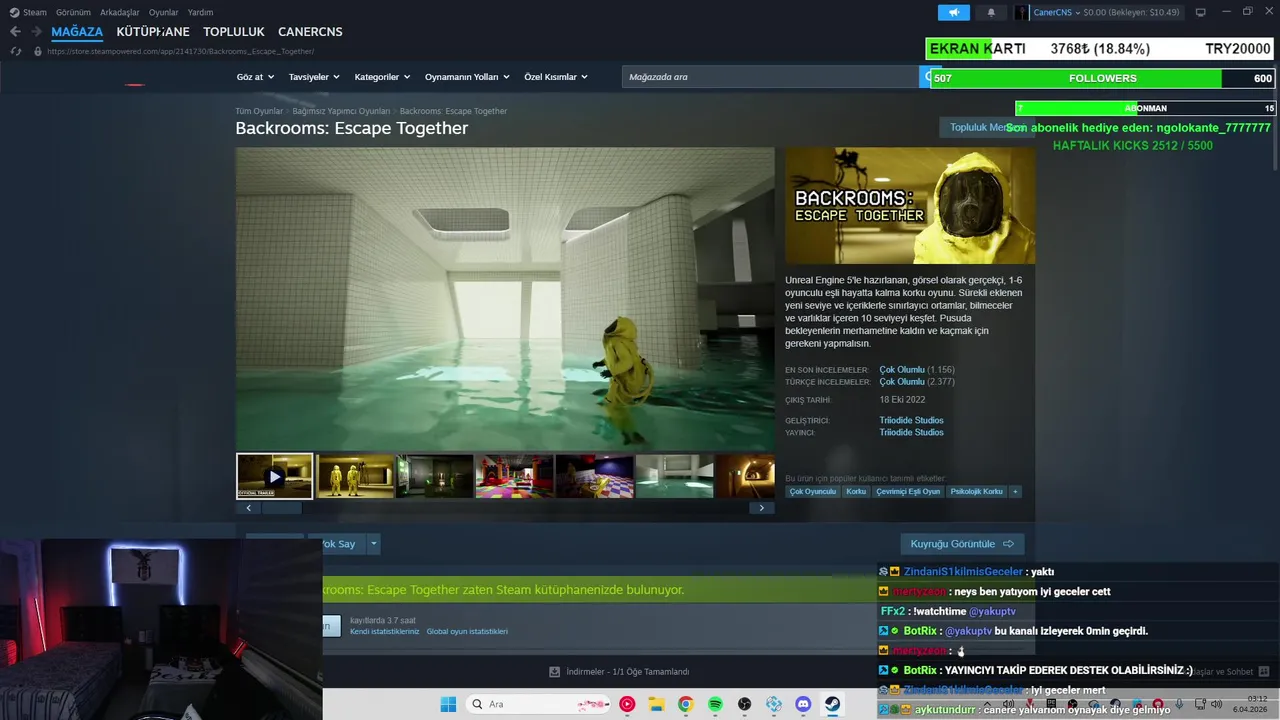
Task: Click the Korku tag
Action: [856, 492]
